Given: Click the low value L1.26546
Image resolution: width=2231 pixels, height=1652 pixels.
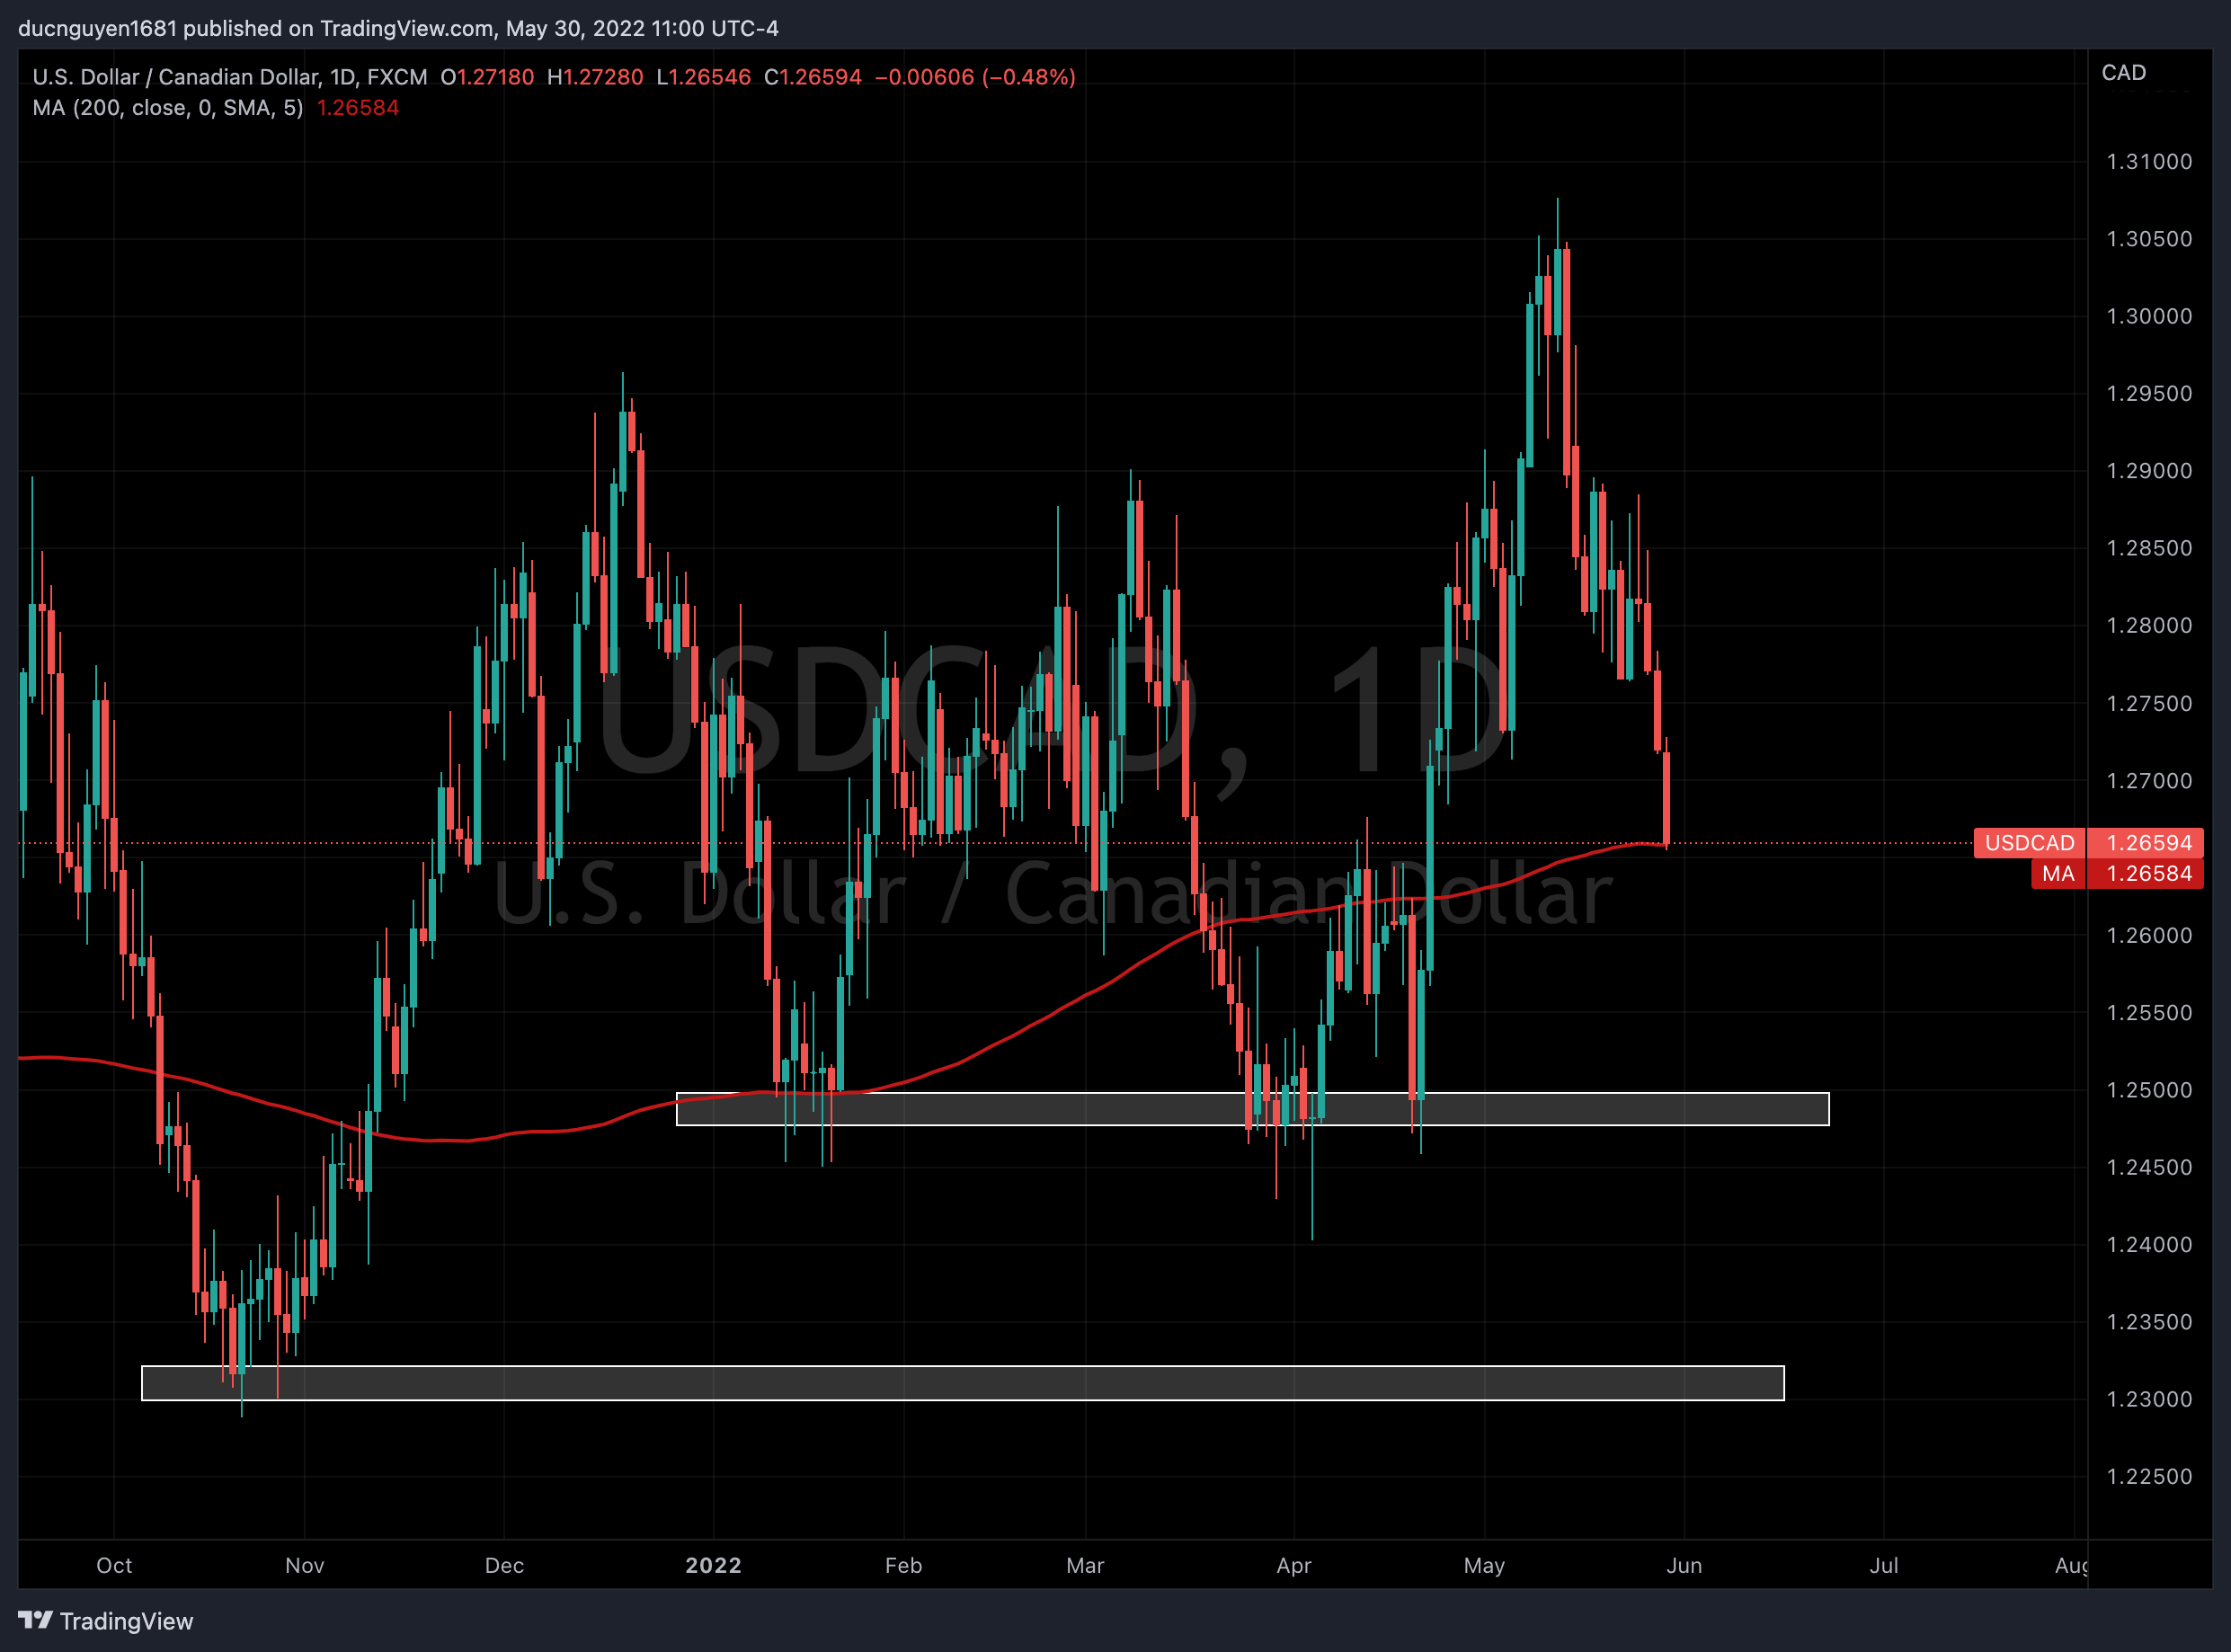Looking at the screenshot, I should click(703, 77).
